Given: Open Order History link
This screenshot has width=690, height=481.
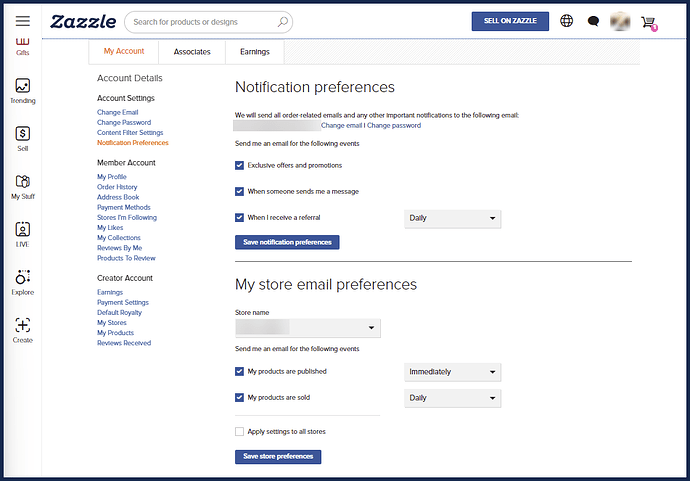Looking at the screenshot, I should pos(117,187).
